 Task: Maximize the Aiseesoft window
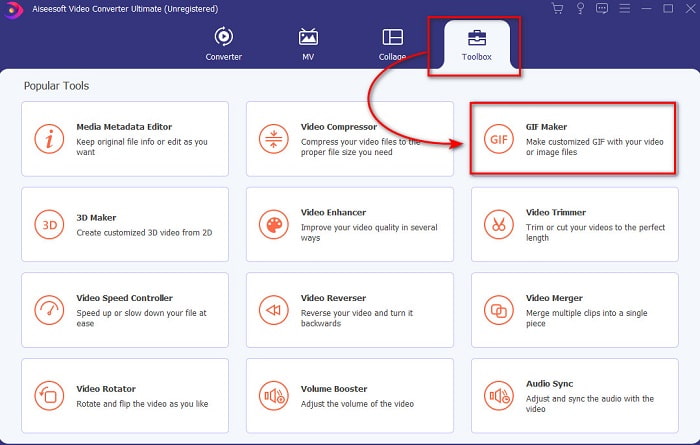(x=668, y=8)
